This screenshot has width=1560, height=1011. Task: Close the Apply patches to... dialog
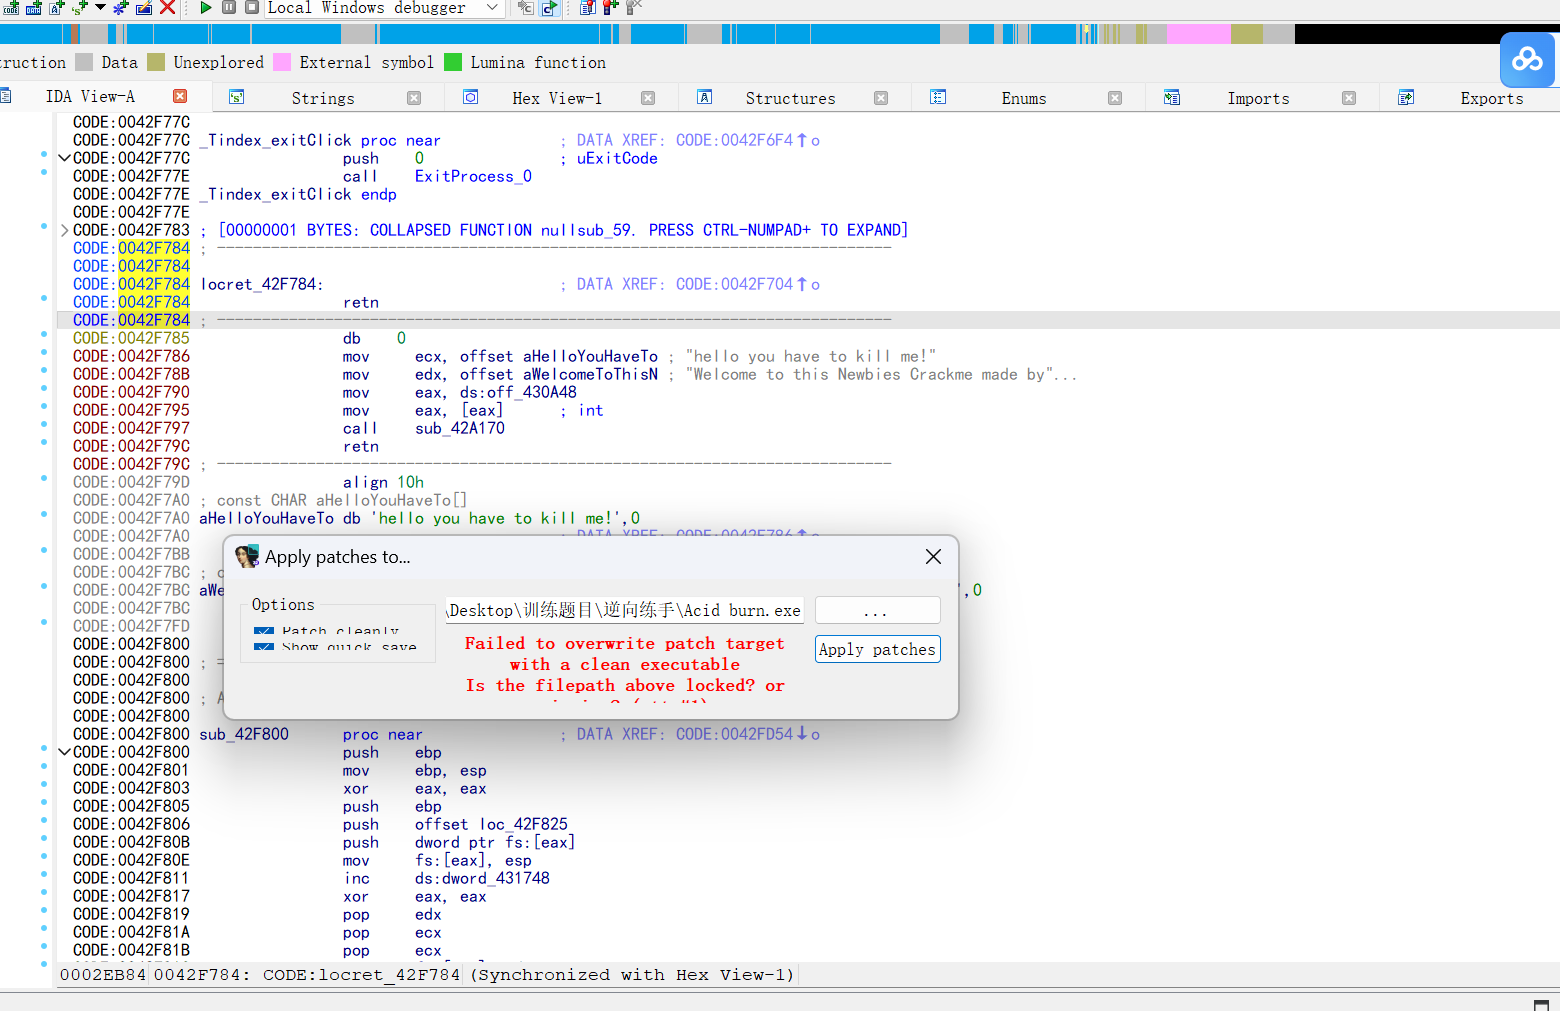tap(933, 557)
